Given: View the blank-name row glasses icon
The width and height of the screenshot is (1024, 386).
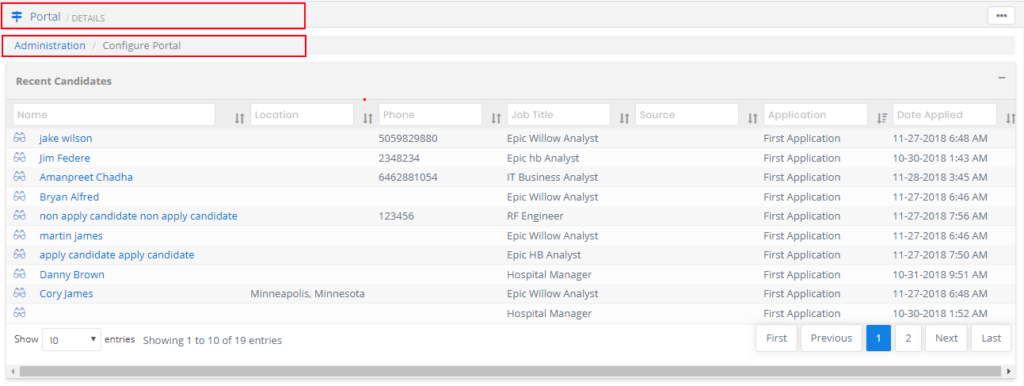Looking at the screenshot, I should 19,312.
